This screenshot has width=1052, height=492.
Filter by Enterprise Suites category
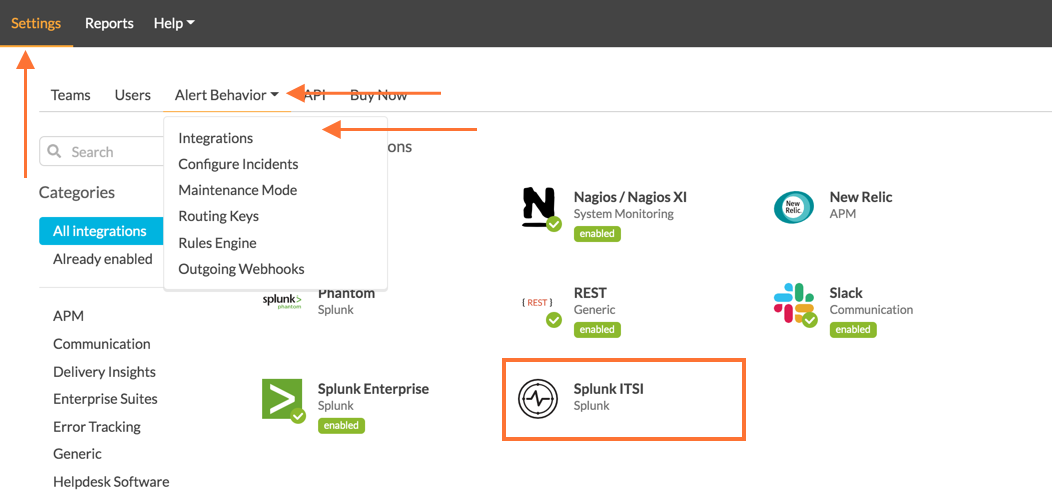105,399
